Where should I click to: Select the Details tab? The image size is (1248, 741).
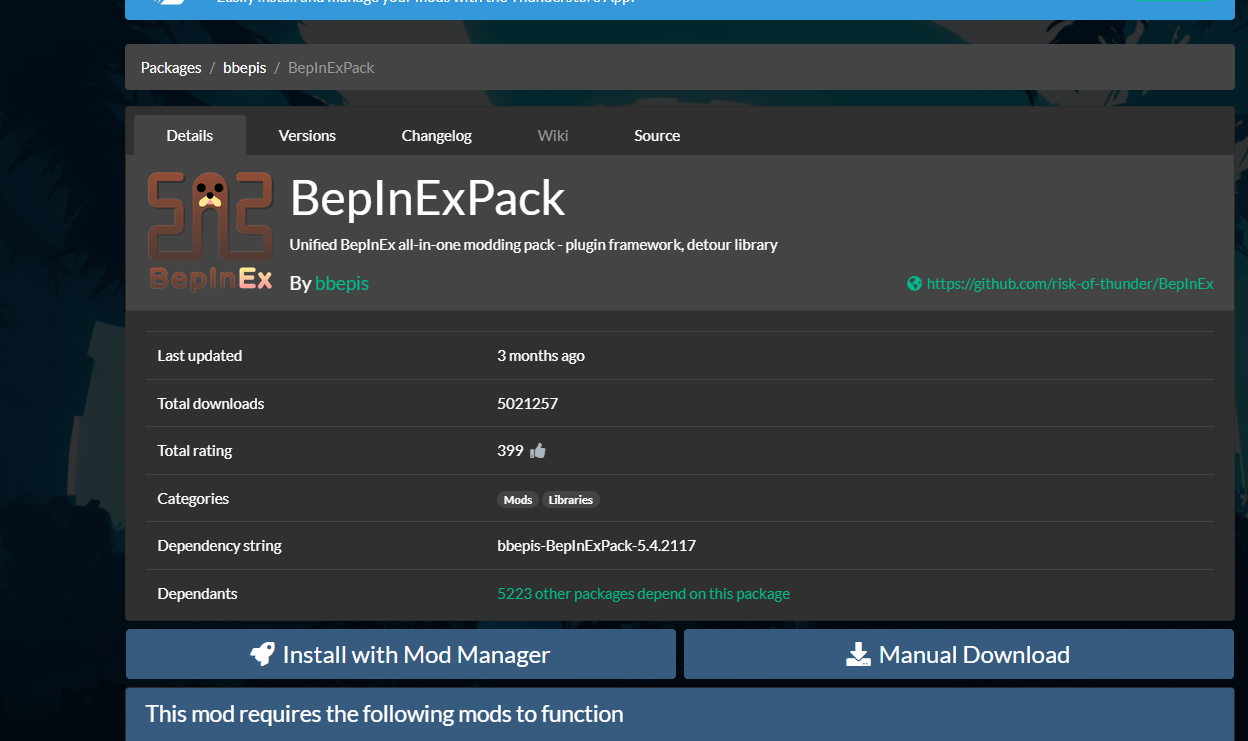(x=190, y=136)
